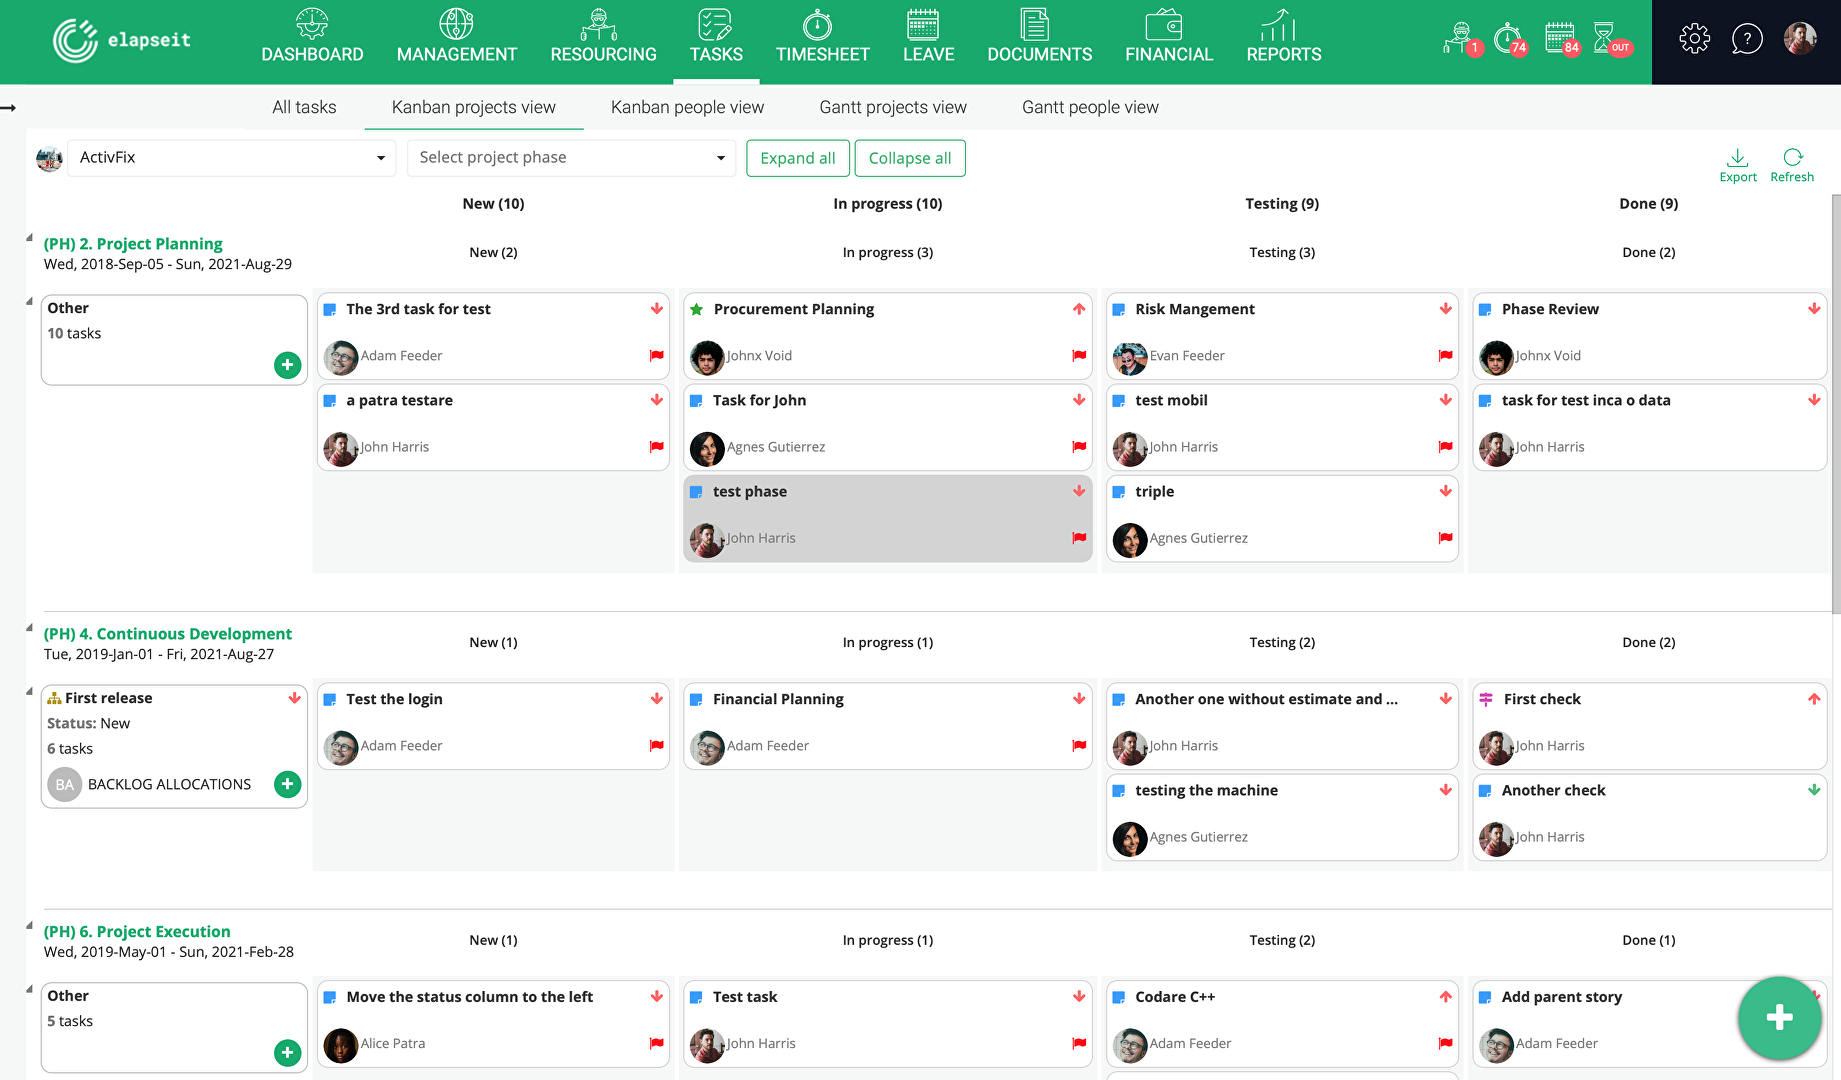Click the First check story icon
The height and width of the screenshot is (1080, 1841).
[1486, 699]
